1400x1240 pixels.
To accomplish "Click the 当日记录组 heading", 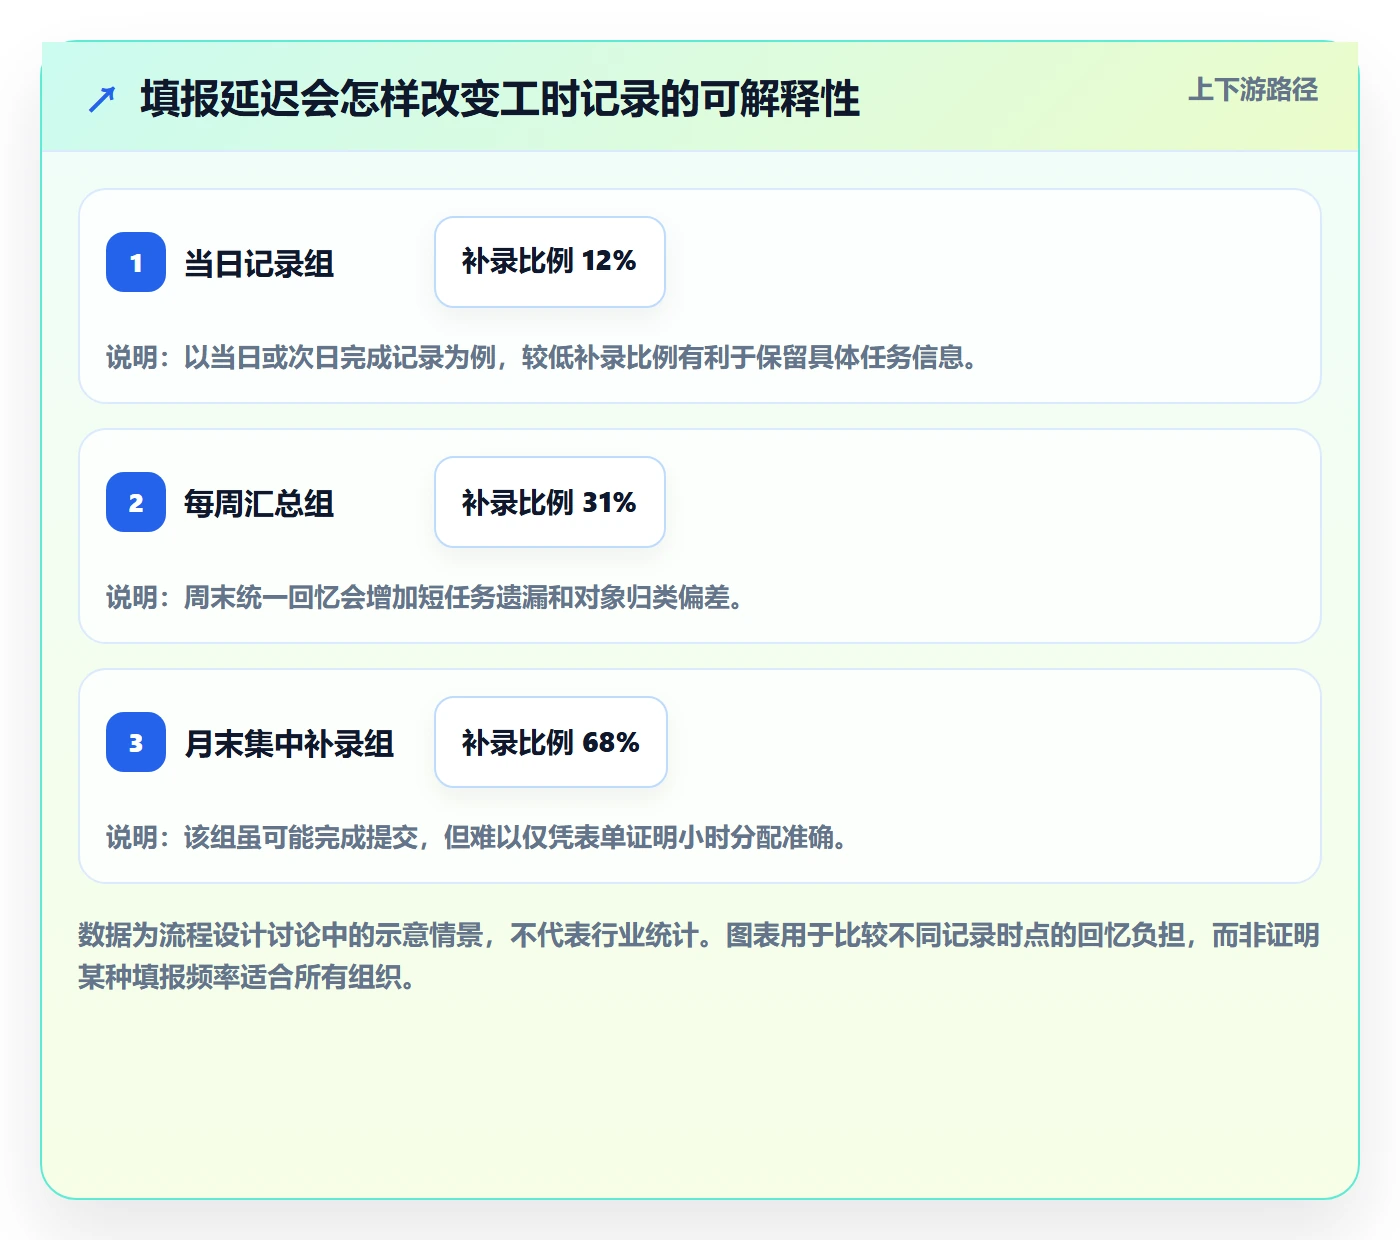I will (259, 264).
